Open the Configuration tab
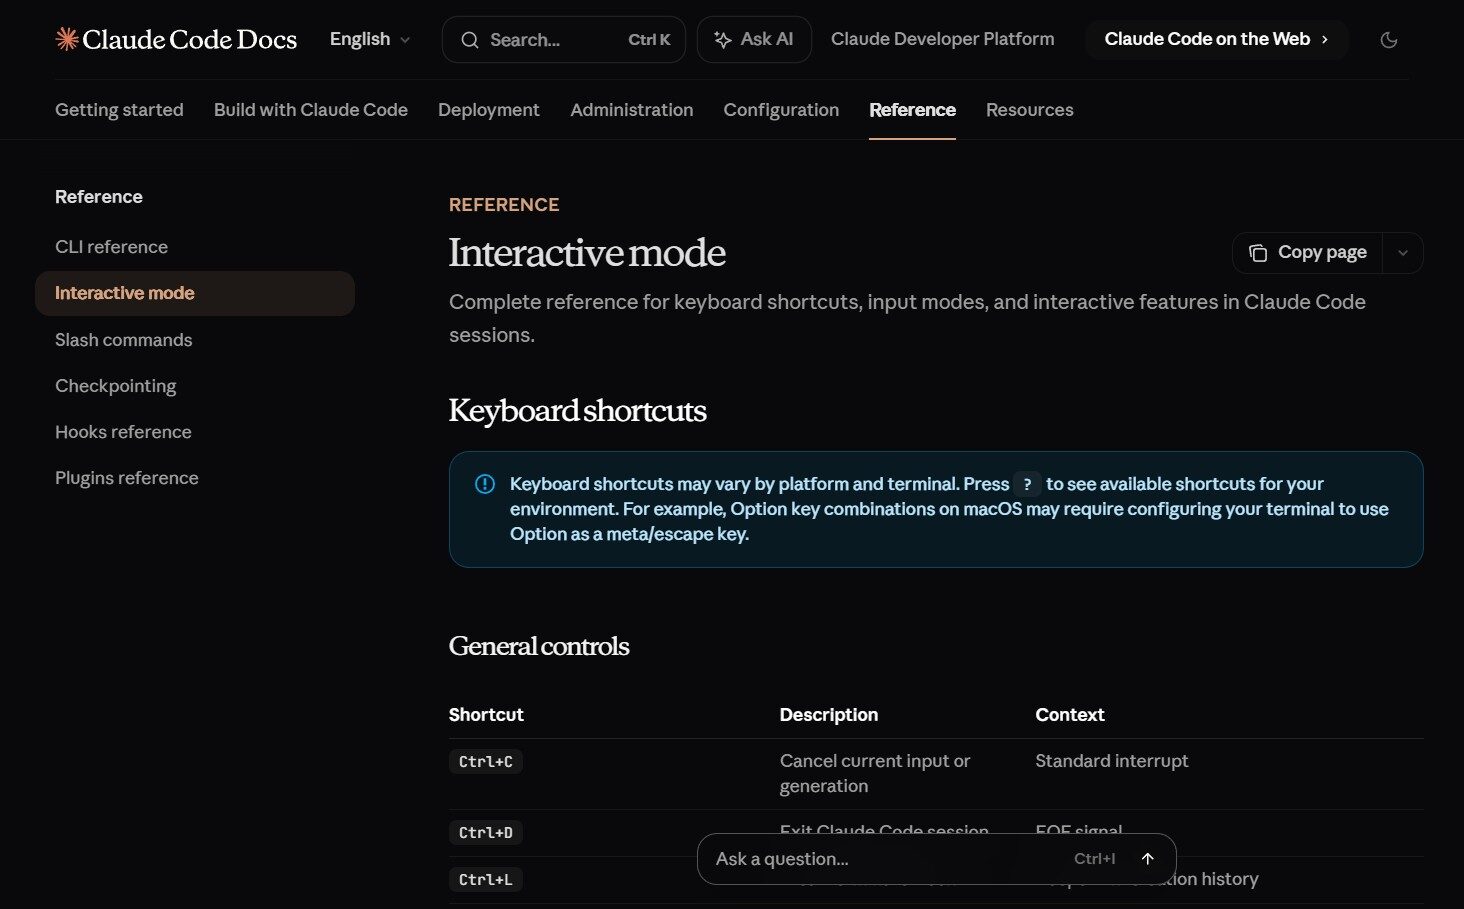The image size is (1464, 909). point(780,110)
